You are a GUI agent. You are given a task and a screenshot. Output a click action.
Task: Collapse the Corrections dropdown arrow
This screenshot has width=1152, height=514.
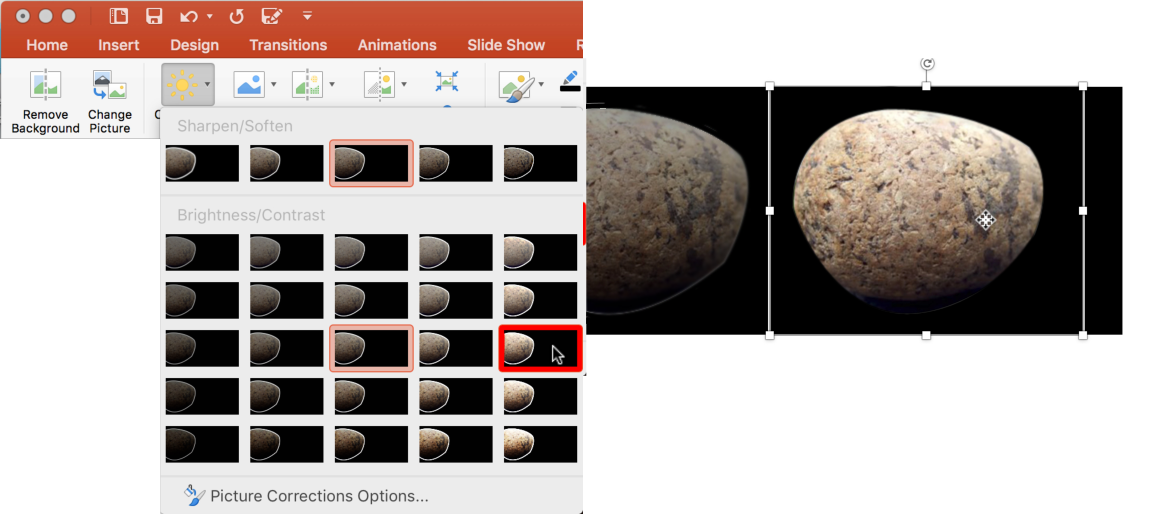(208, 84)
